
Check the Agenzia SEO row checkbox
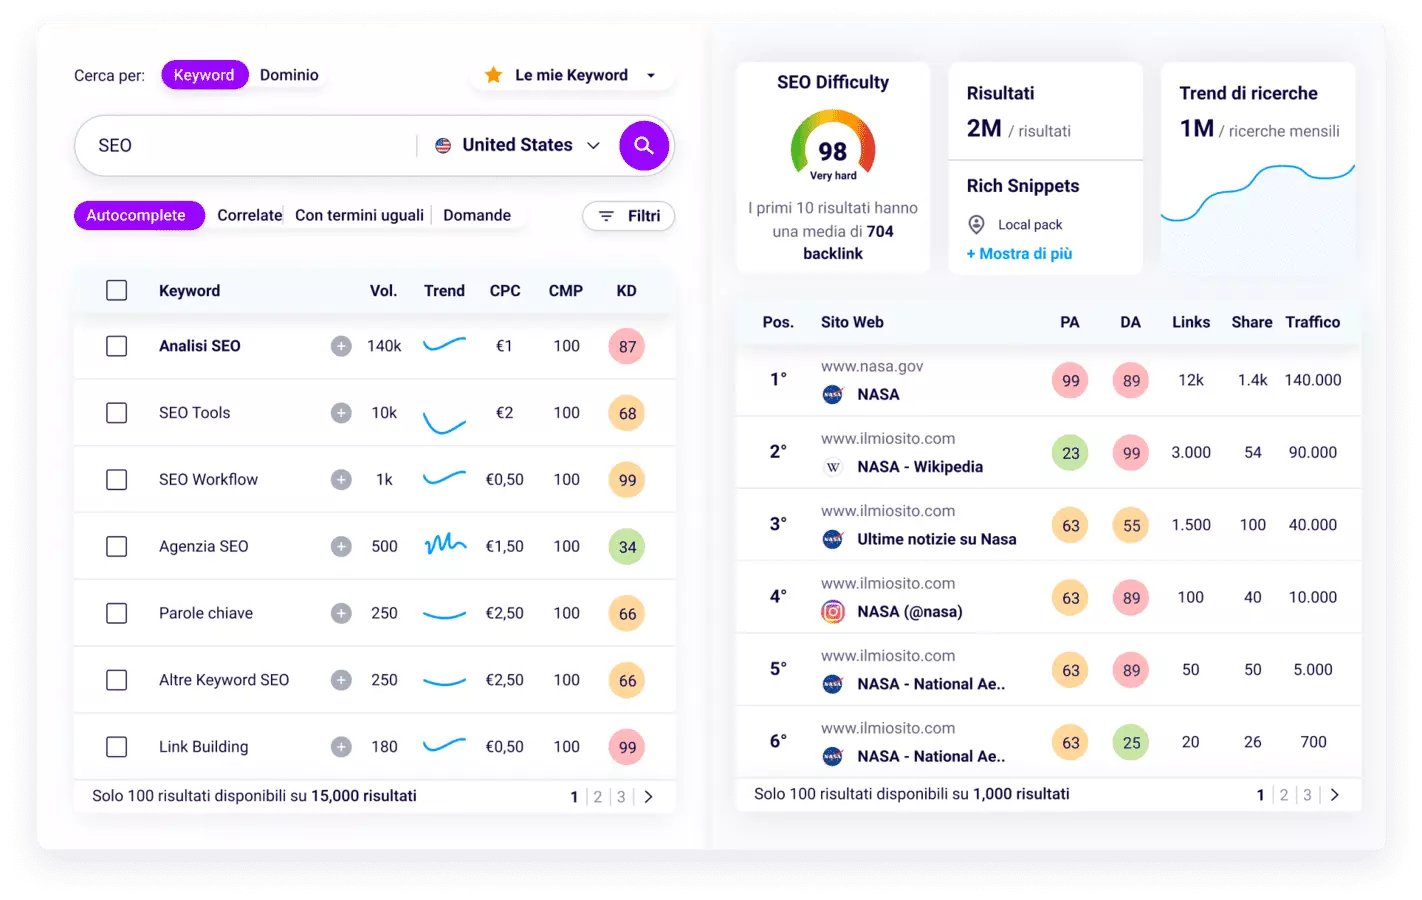coord(117,546)
